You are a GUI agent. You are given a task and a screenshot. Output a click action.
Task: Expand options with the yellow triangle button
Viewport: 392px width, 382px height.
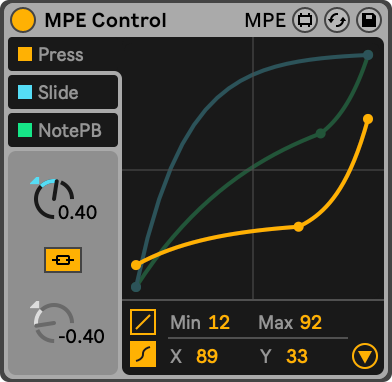(365, 357)
